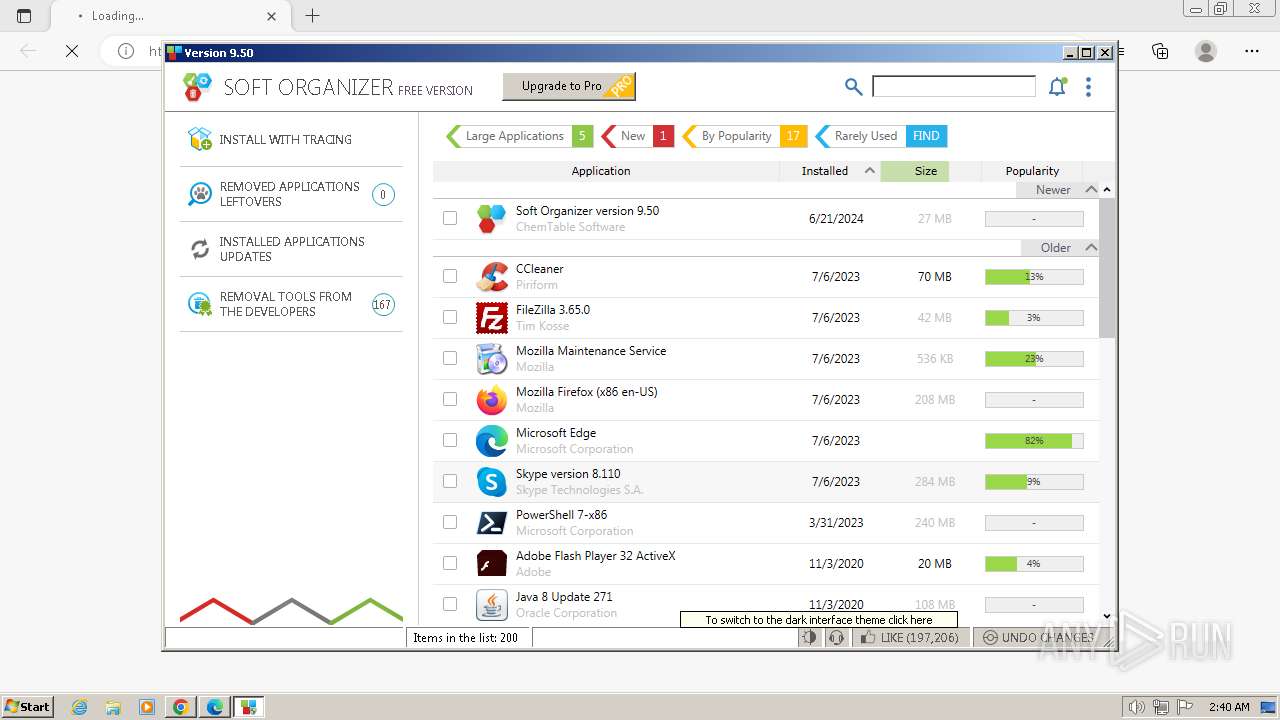Switch to dark interface theme icon
Screen dimensions: 1280x720
coord(809,637)
